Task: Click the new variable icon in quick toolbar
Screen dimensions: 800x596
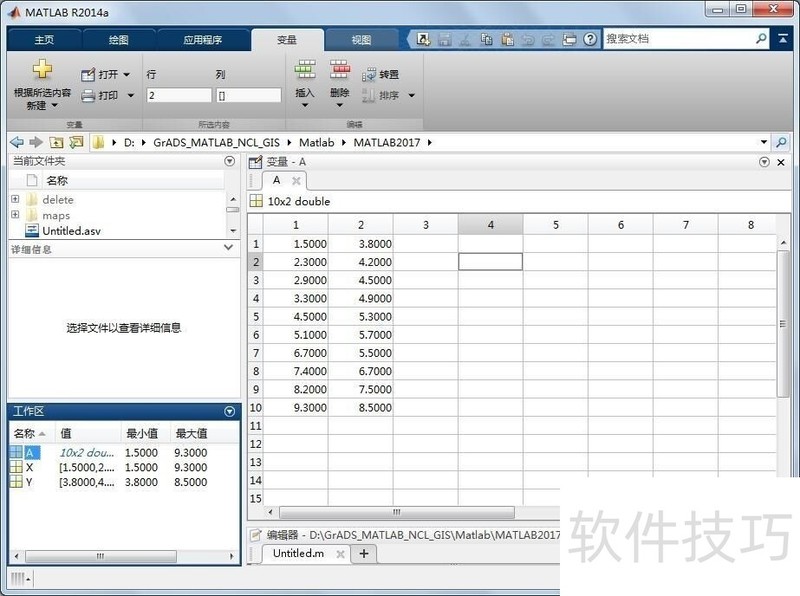Action: [x=423, y=39]
